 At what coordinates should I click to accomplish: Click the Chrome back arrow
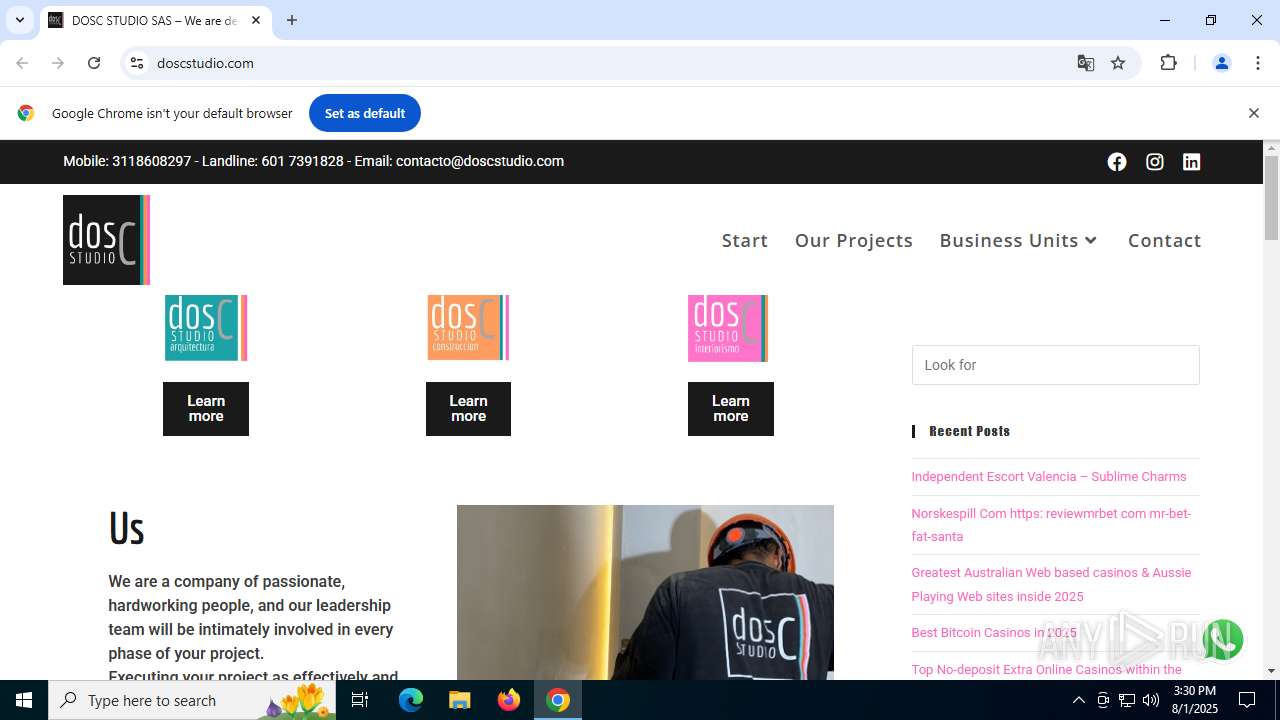point(22,63)
